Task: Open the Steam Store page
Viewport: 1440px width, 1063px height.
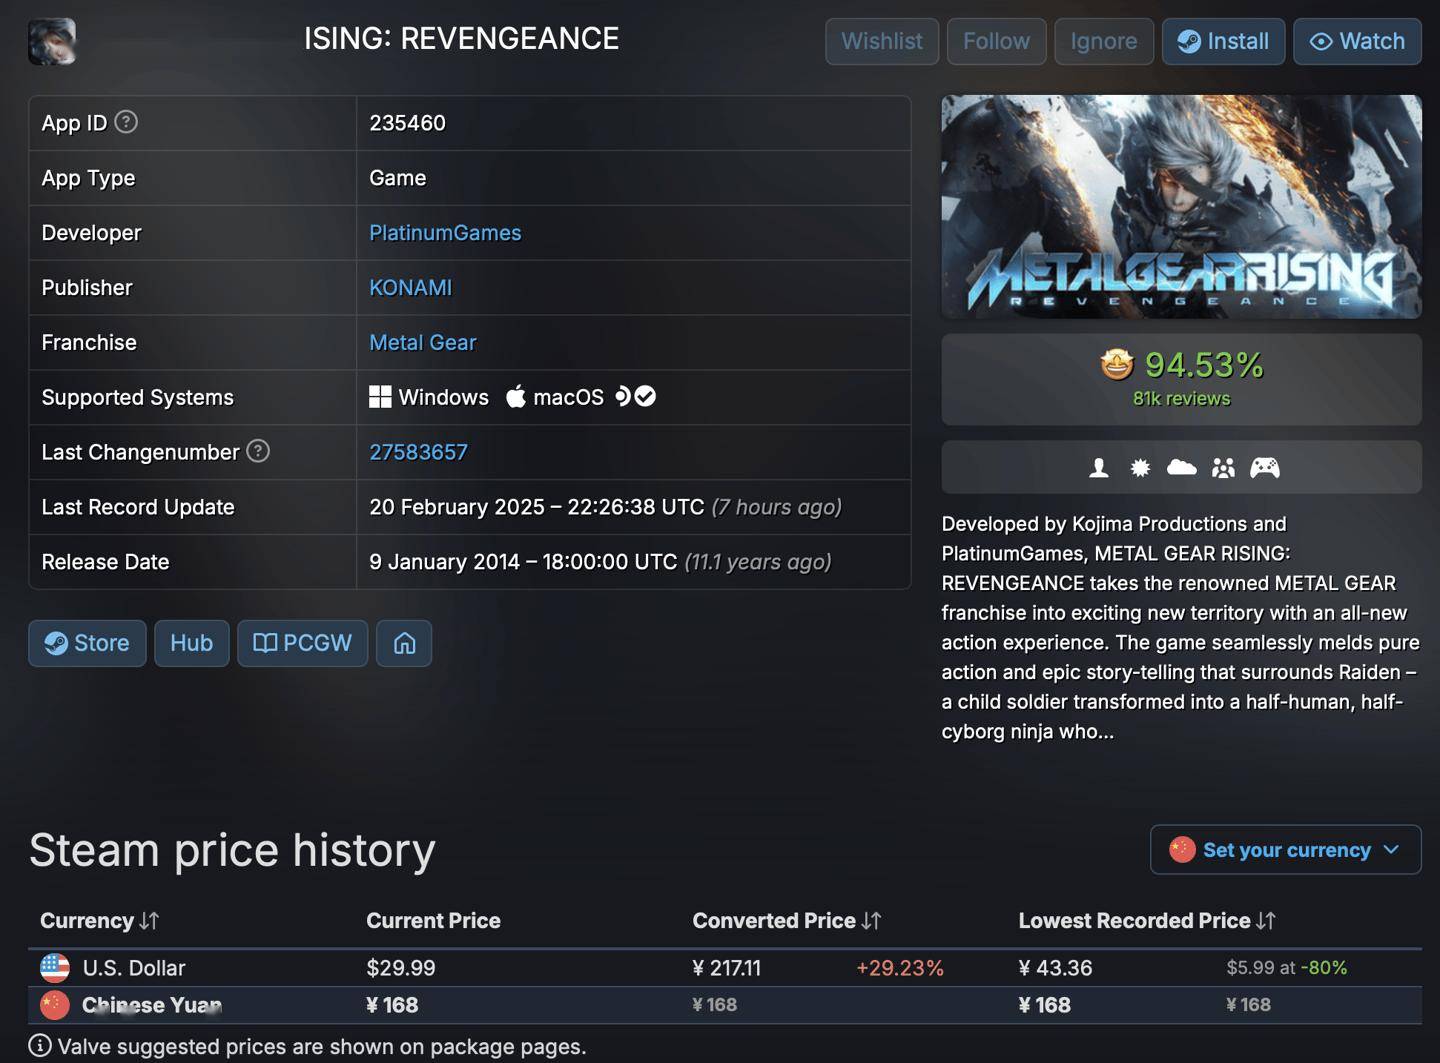Action: [x=87, y=643]
